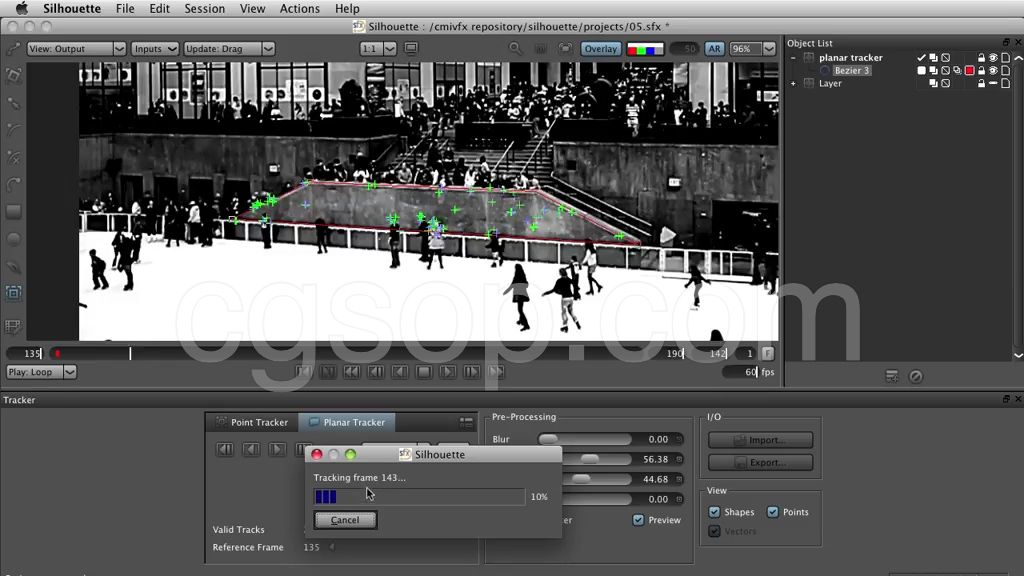Open the Update: Drag dropdown

click(229, 49)
